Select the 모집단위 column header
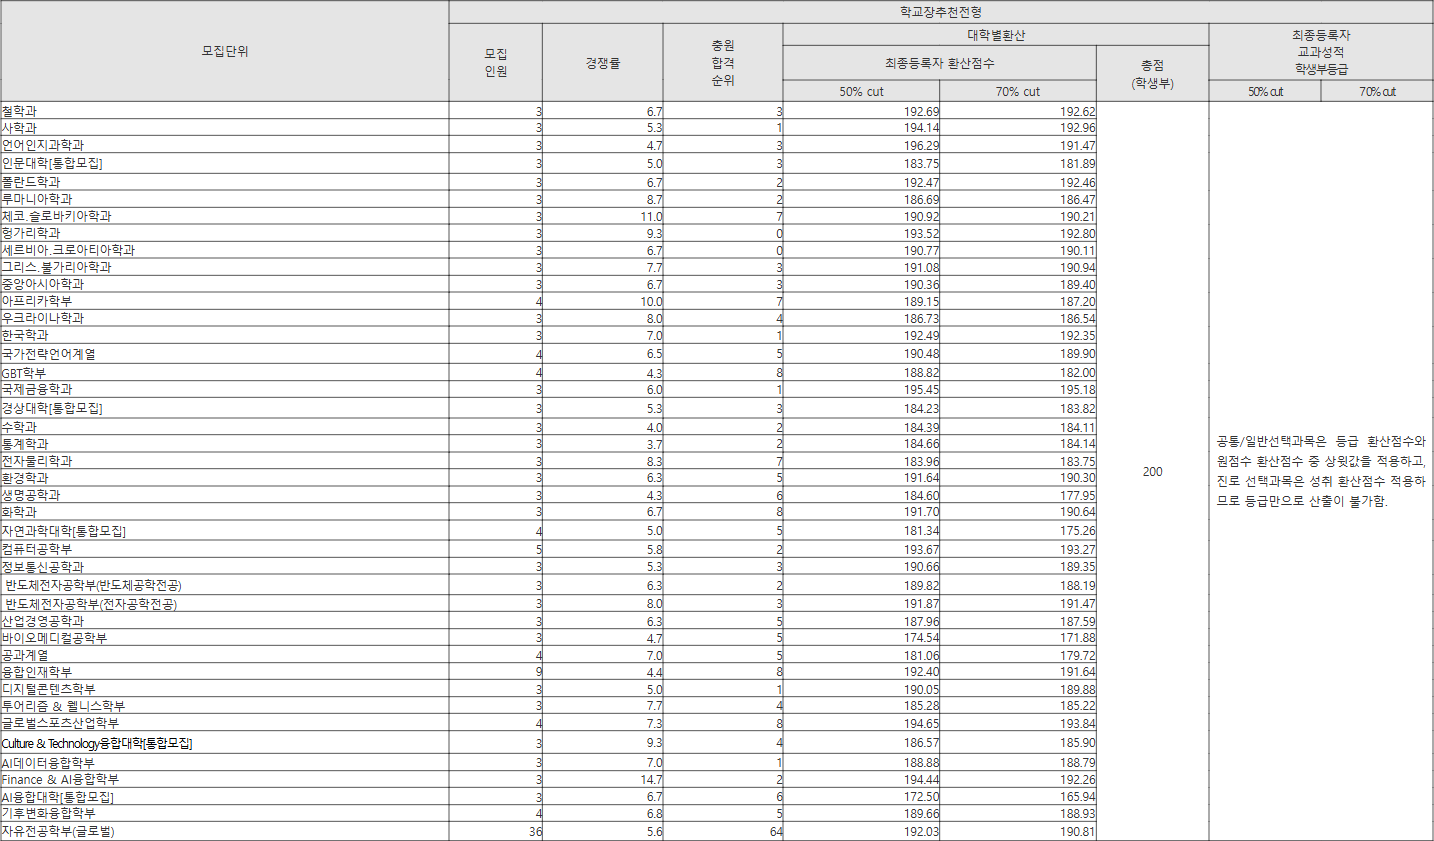This screenshot has height=841, width=1434. pos(225,51)
